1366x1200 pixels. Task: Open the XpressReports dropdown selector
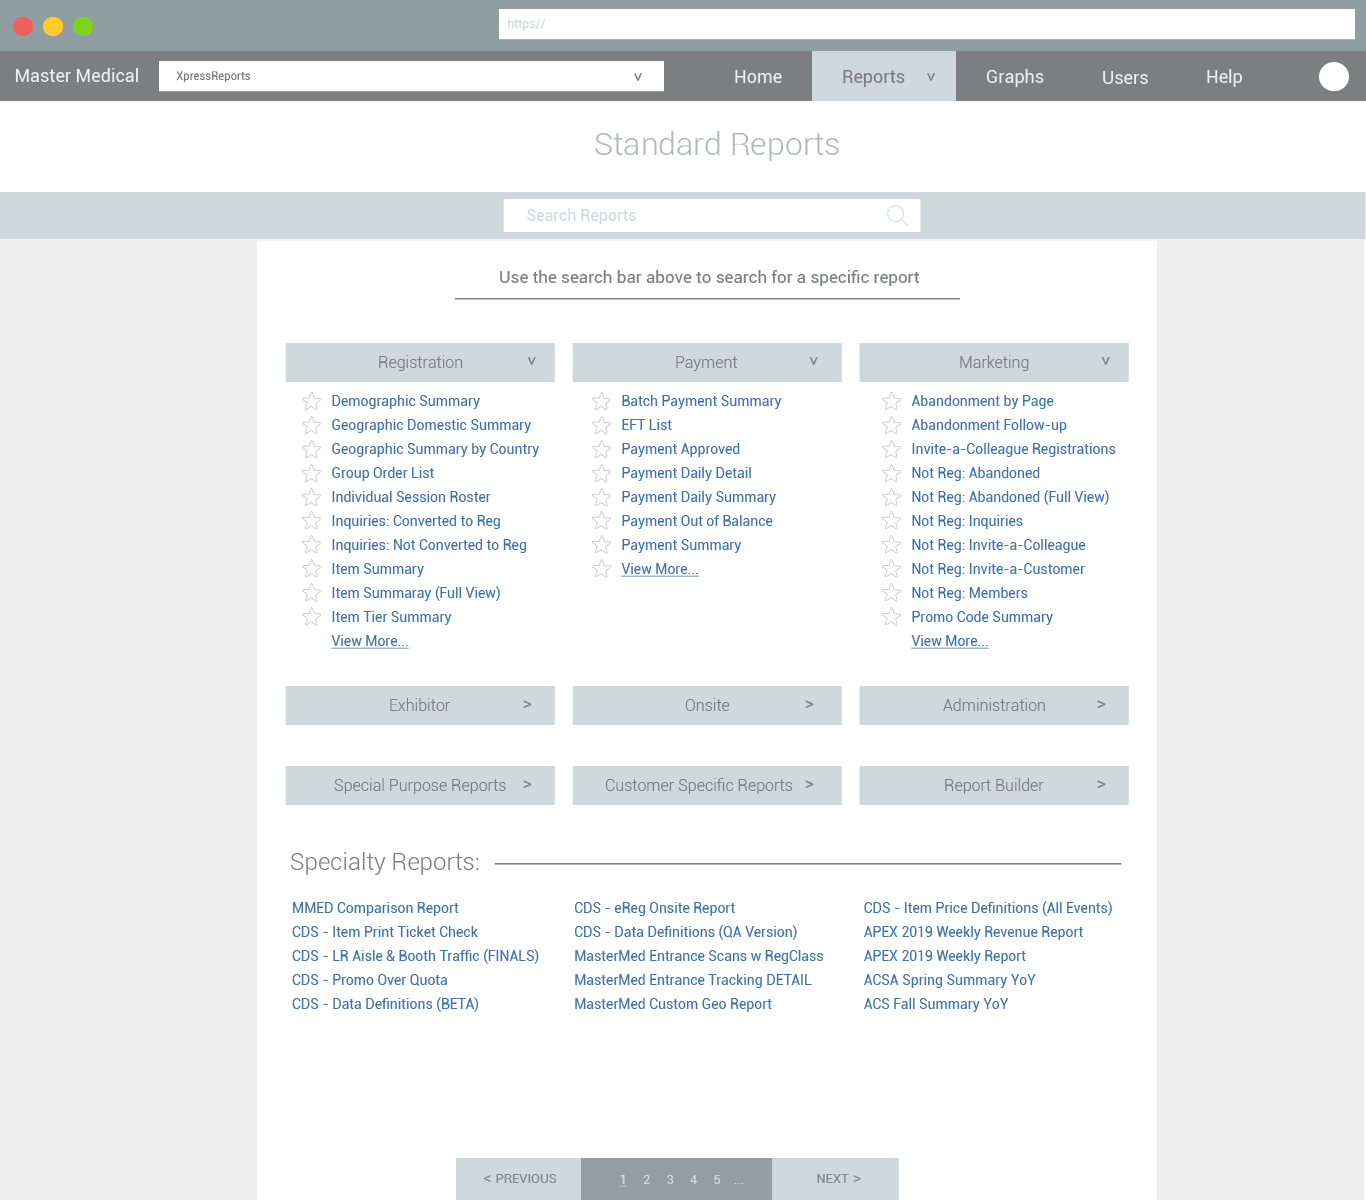(x=411, y=76)
